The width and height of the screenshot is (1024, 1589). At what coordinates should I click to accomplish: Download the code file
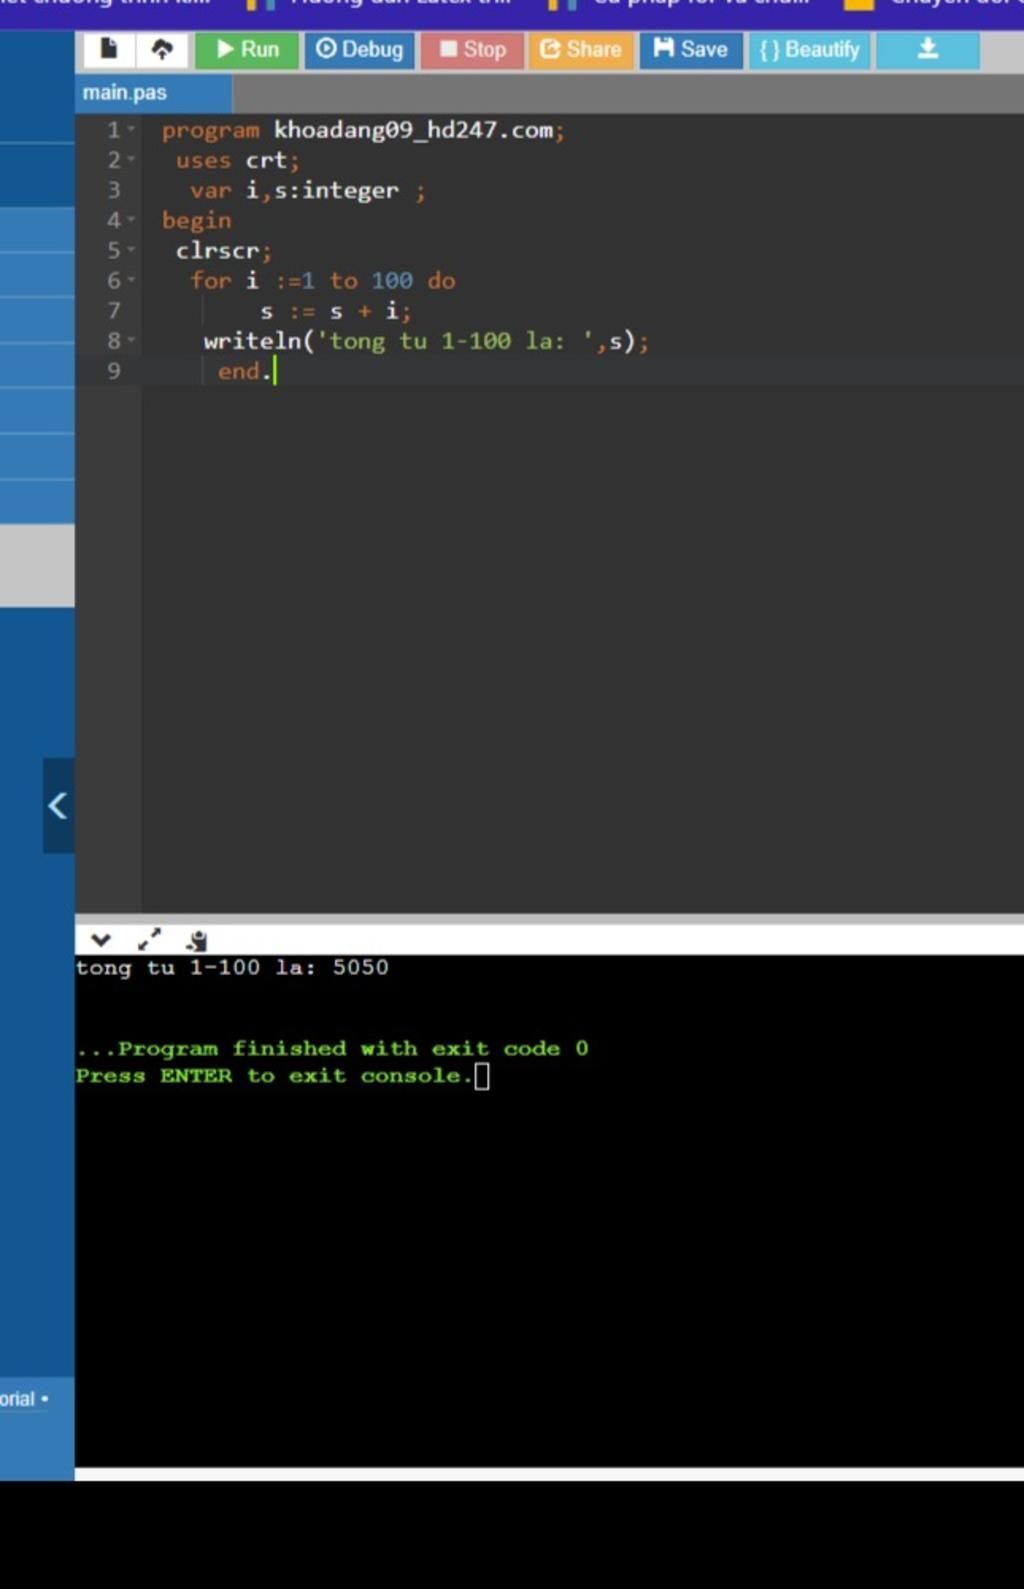[x=927, y=49]
